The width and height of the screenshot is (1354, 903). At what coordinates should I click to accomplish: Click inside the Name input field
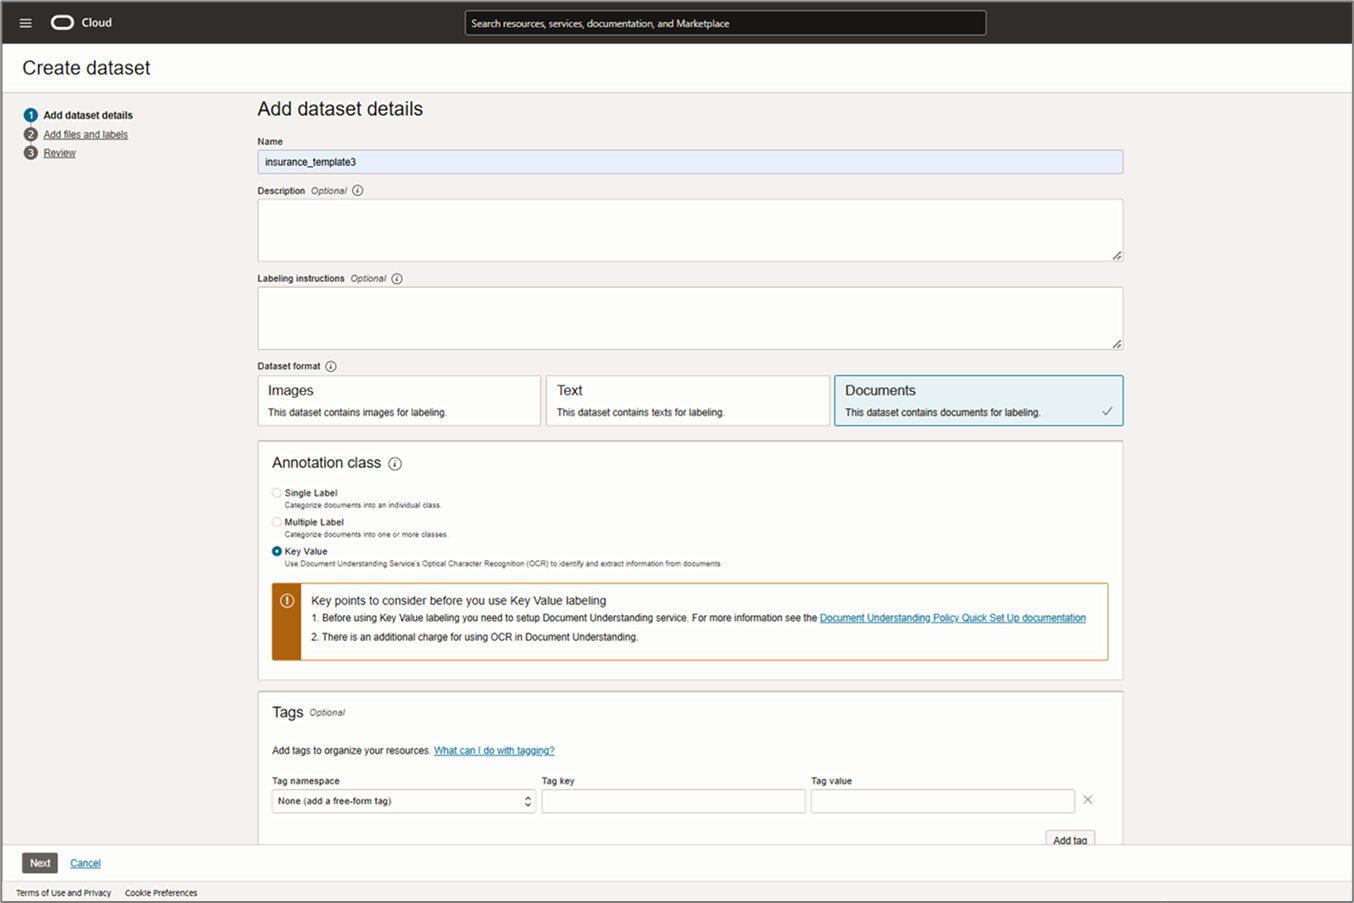[x=690, y=161]
